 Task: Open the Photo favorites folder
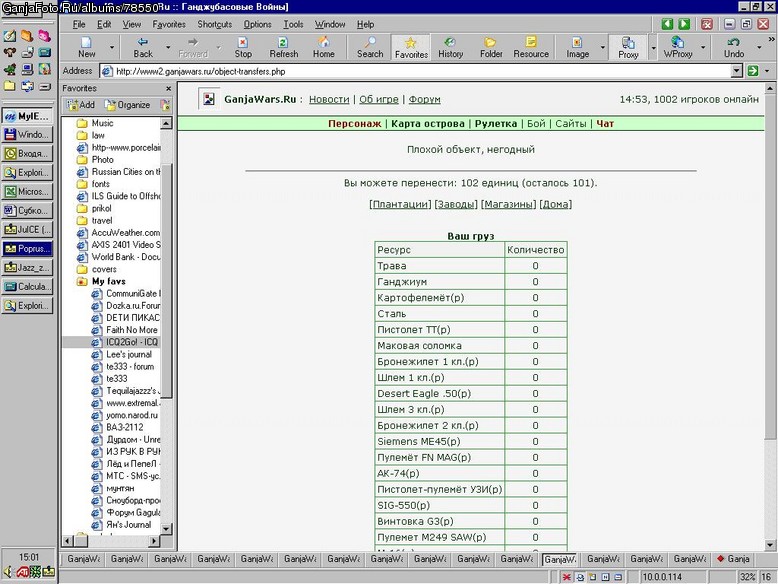point(95,160)
